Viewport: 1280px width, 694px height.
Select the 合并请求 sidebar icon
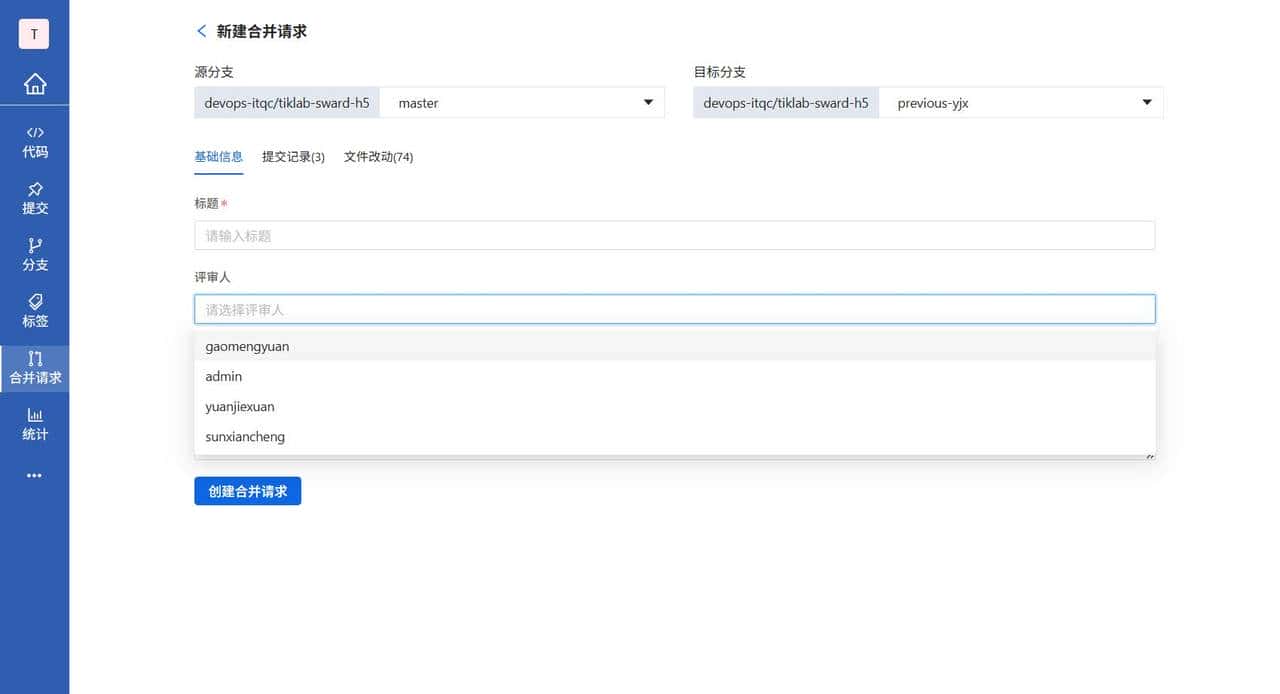(x=35, y=368)
